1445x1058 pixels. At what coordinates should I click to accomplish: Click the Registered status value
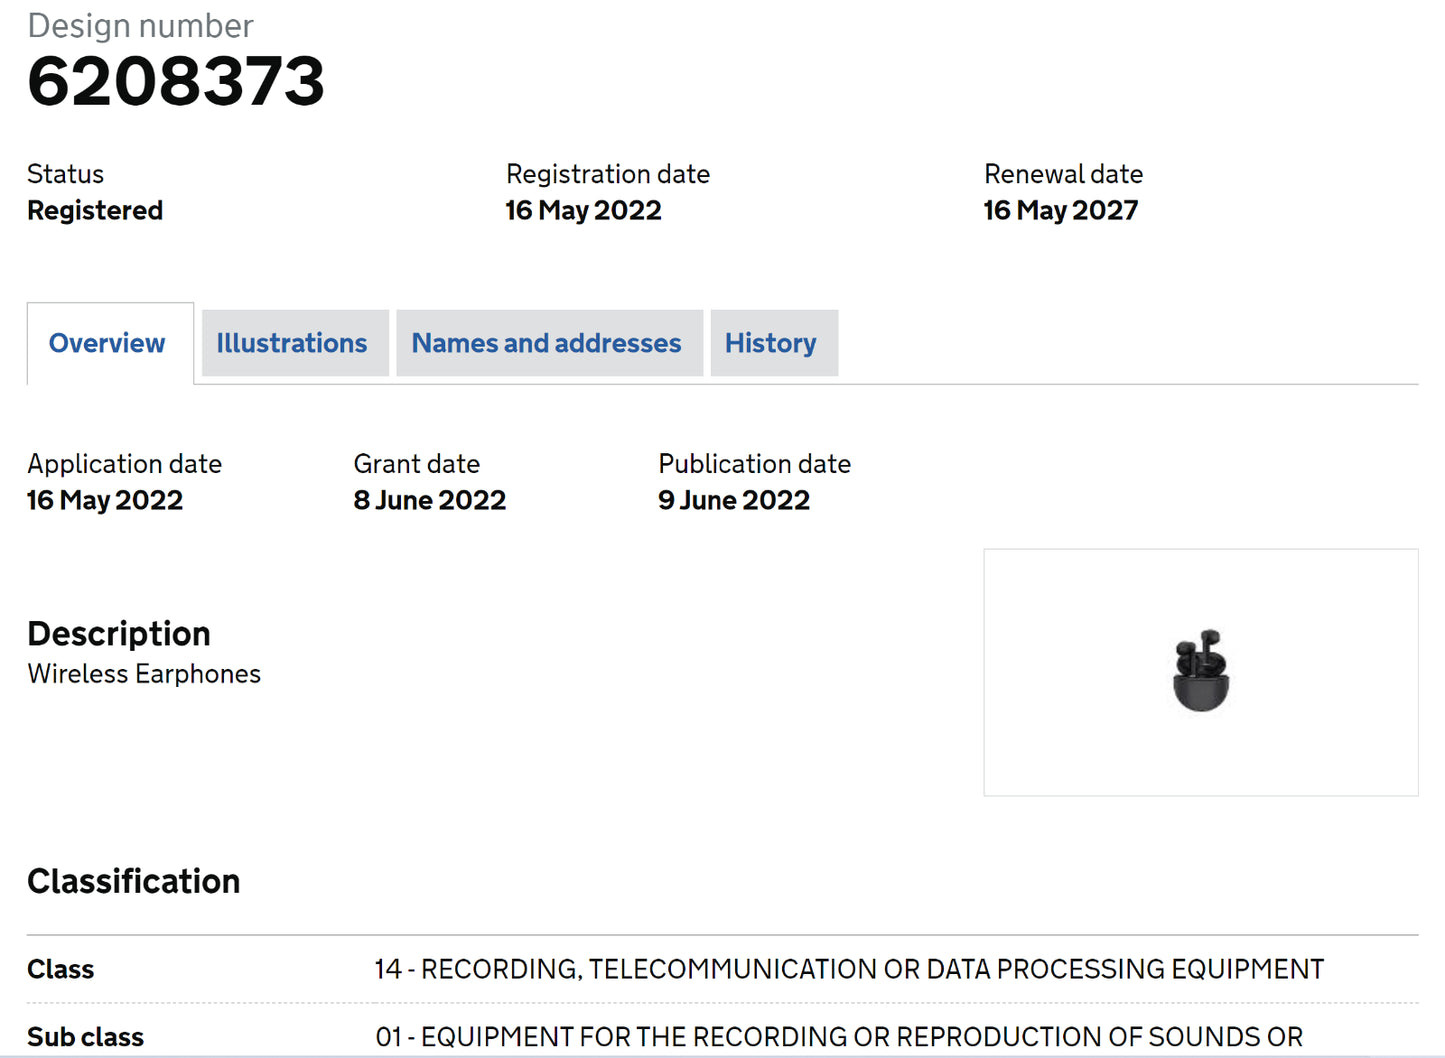coord(95,210)
